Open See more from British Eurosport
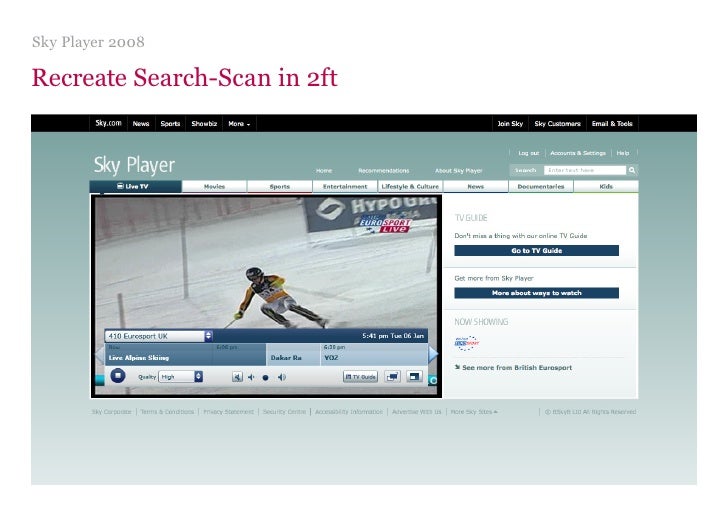Image resolution: width=728 pixels, height=515 pixels. click(x=514, y=367)
